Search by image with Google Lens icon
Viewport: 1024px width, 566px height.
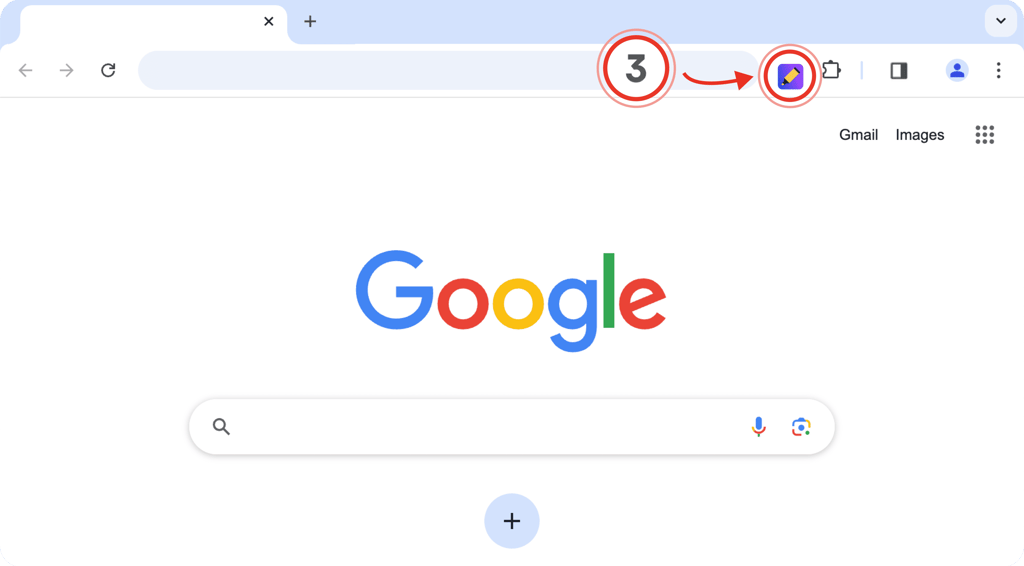point(801,426)
